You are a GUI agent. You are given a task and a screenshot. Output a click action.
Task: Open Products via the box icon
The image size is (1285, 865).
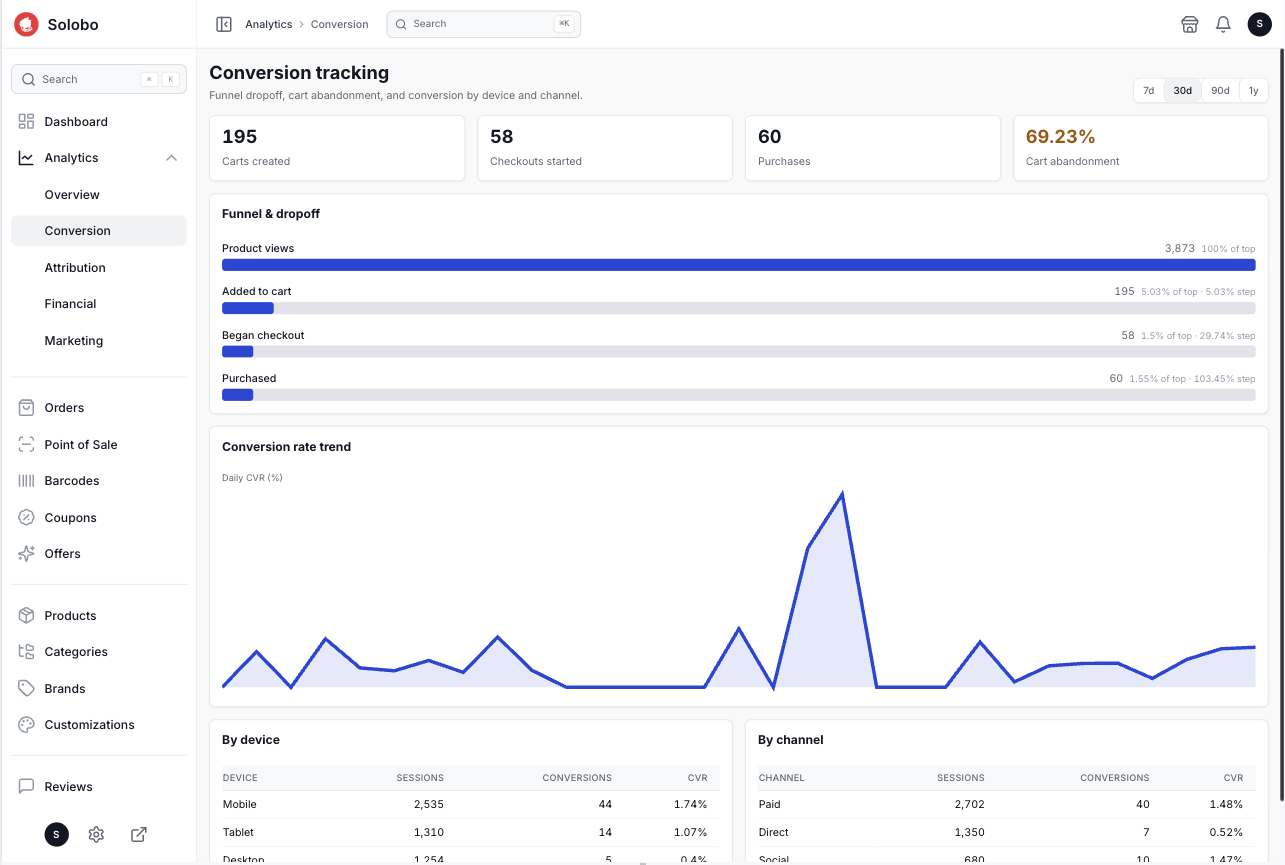point(27,616)
